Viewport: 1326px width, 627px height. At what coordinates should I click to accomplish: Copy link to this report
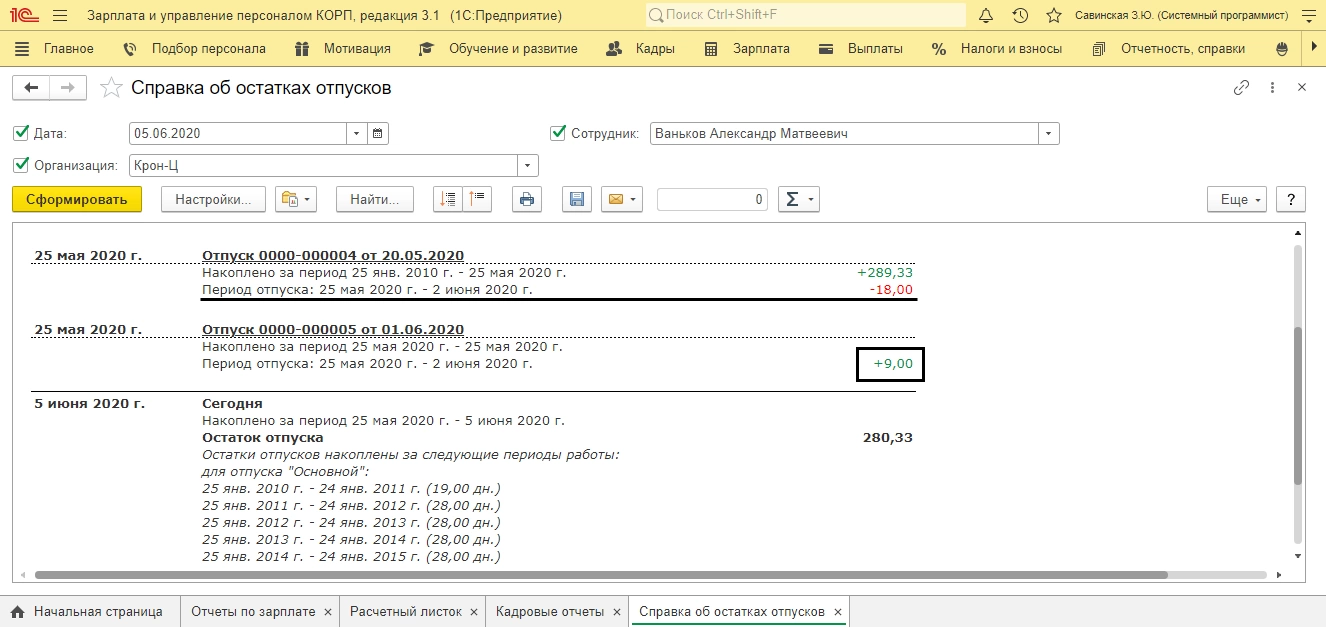pyautogui.click(x=1241, y=88)
